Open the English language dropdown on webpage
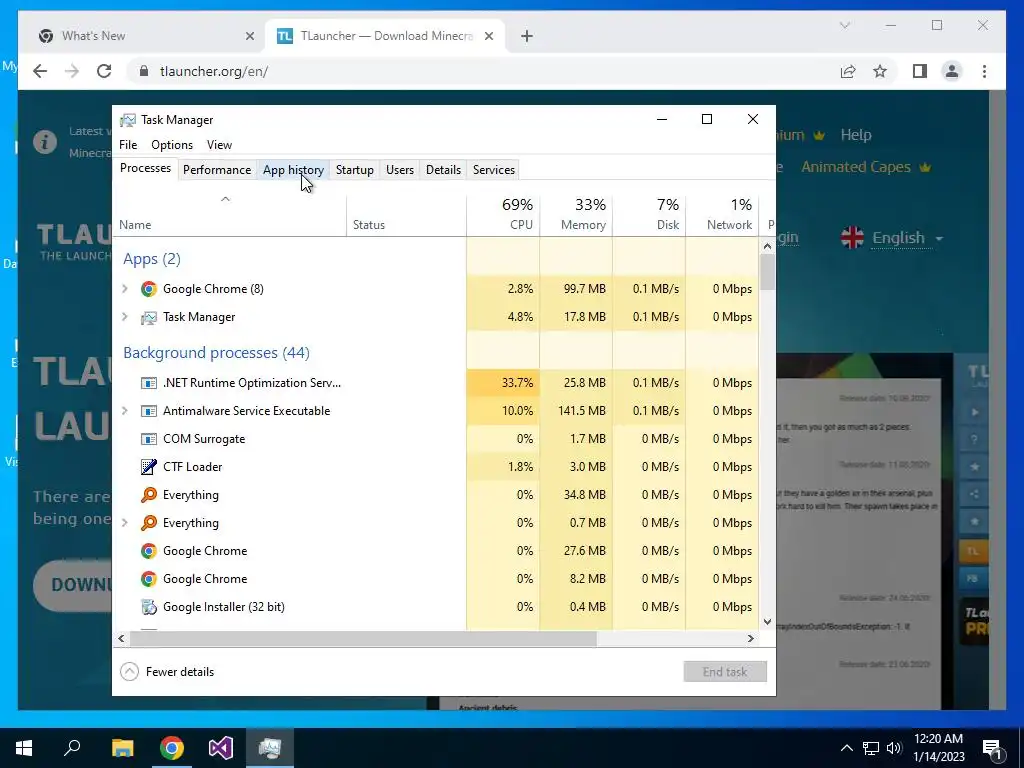 (x=906, y=238)
